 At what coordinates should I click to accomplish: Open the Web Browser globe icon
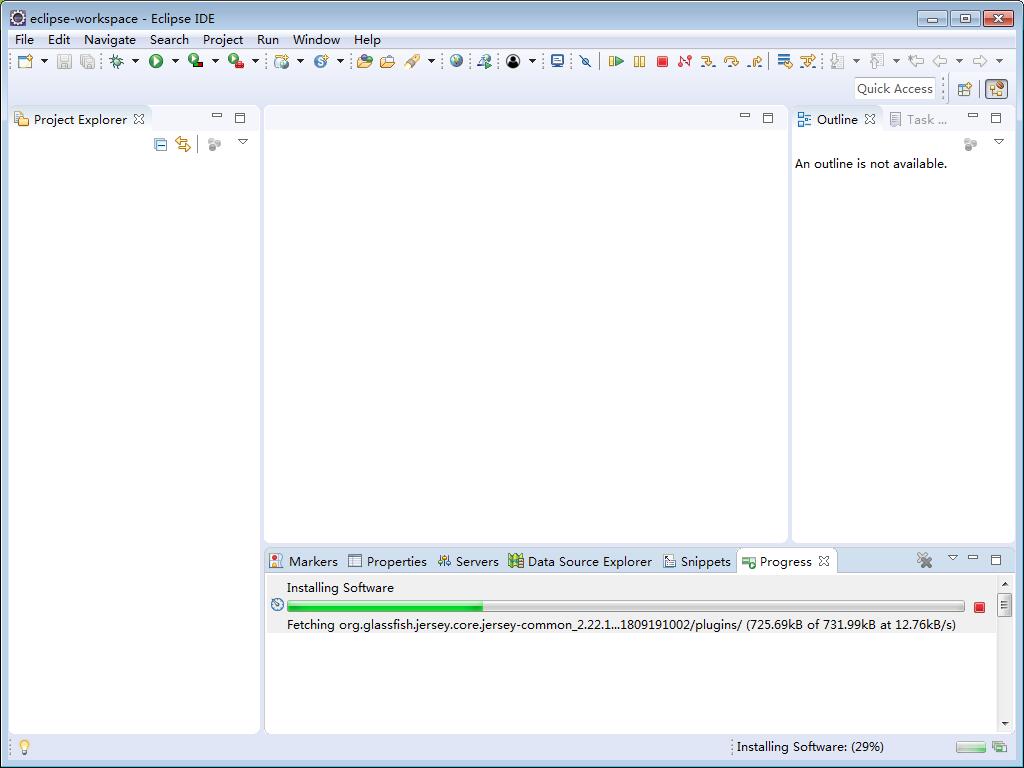click(x=456, y=61)
